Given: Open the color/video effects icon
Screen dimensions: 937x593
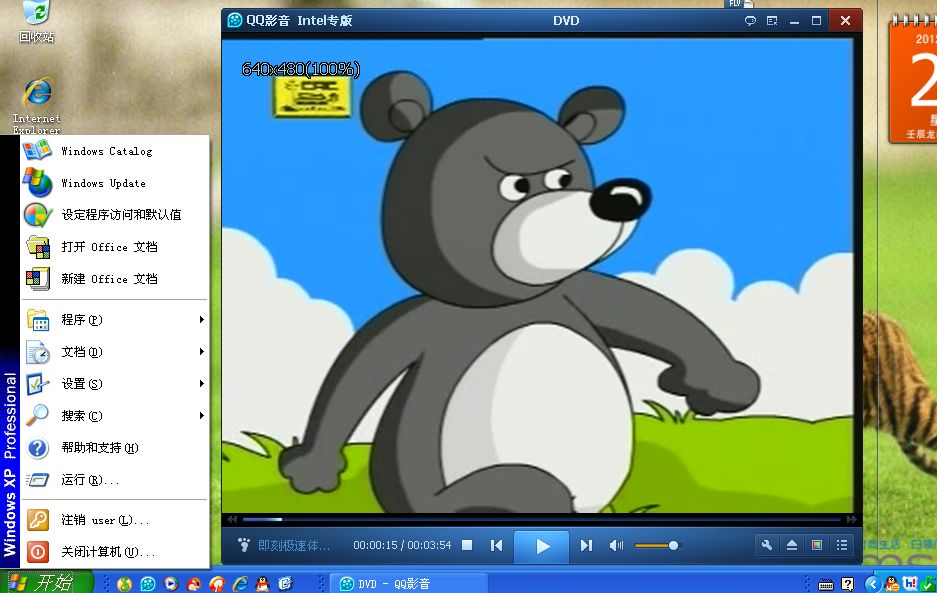Looking at the screenshot, I should [816, 545].
